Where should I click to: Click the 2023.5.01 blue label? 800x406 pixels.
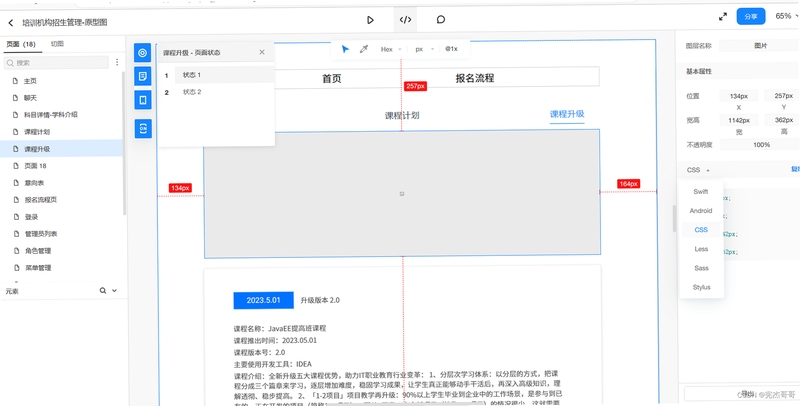point(263,300)
